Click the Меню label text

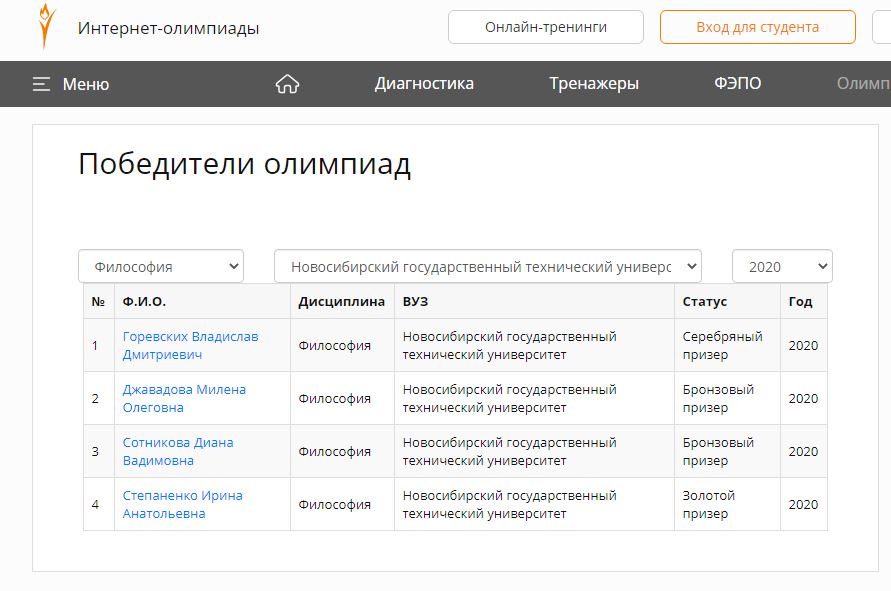pyautogui.click(x=86, y=84)
